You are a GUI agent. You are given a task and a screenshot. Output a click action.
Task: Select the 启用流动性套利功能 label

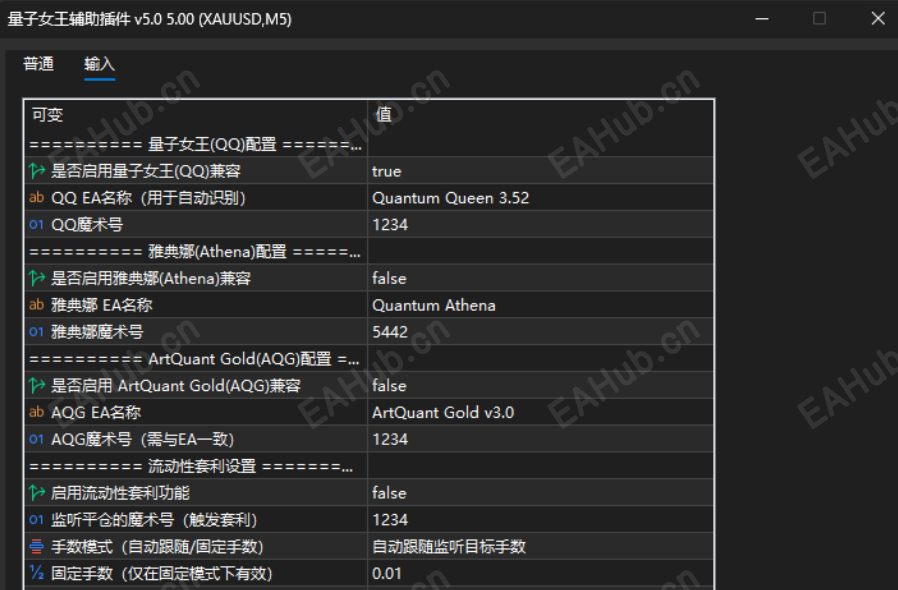click(120, 493)
